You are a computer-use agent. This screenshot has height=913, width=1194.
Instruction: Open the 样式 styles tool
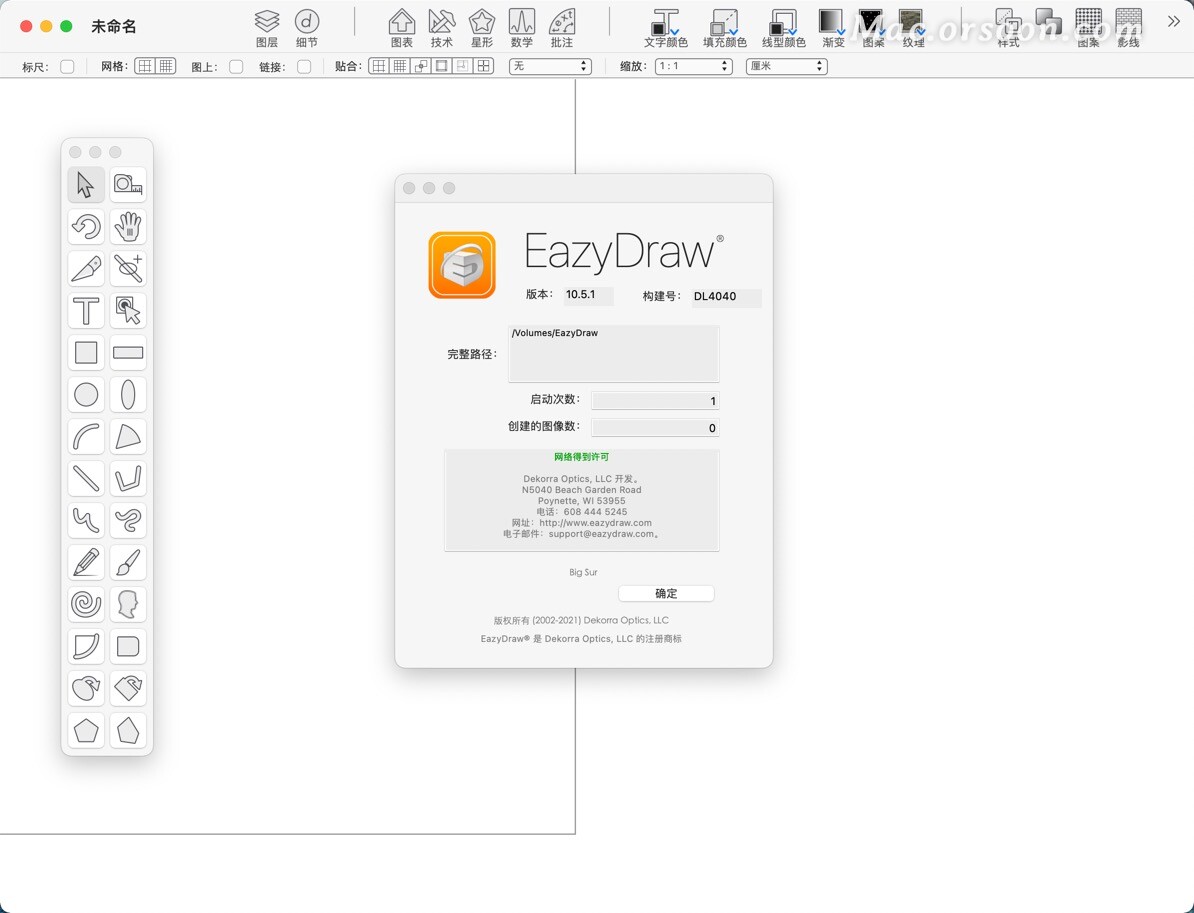[1008, 28]
